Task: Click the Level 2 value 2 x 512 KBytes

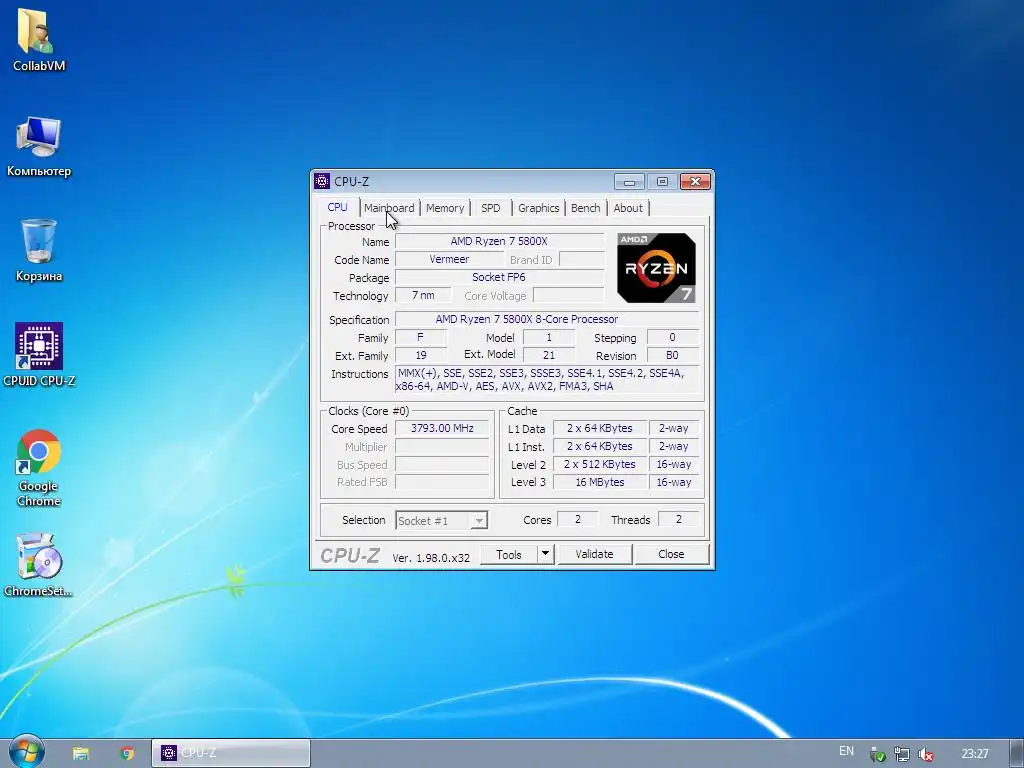Action: (600, 464)
